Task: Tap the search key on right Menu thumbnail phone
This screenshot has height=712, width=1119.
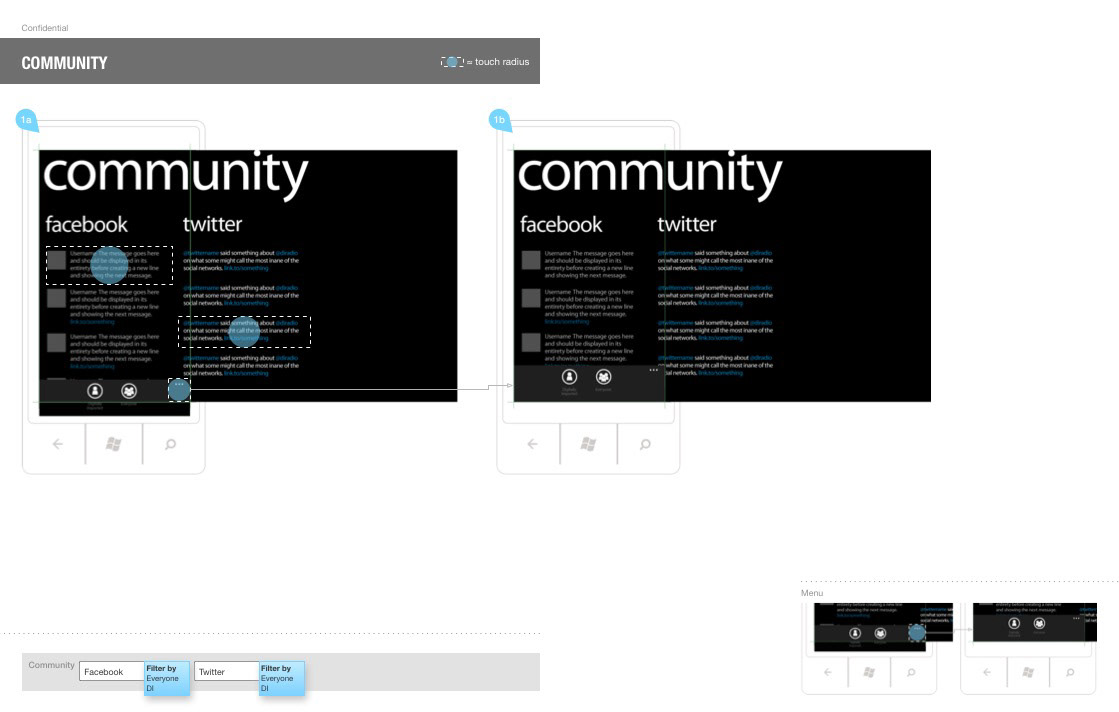Action: tap(1070, 672)
